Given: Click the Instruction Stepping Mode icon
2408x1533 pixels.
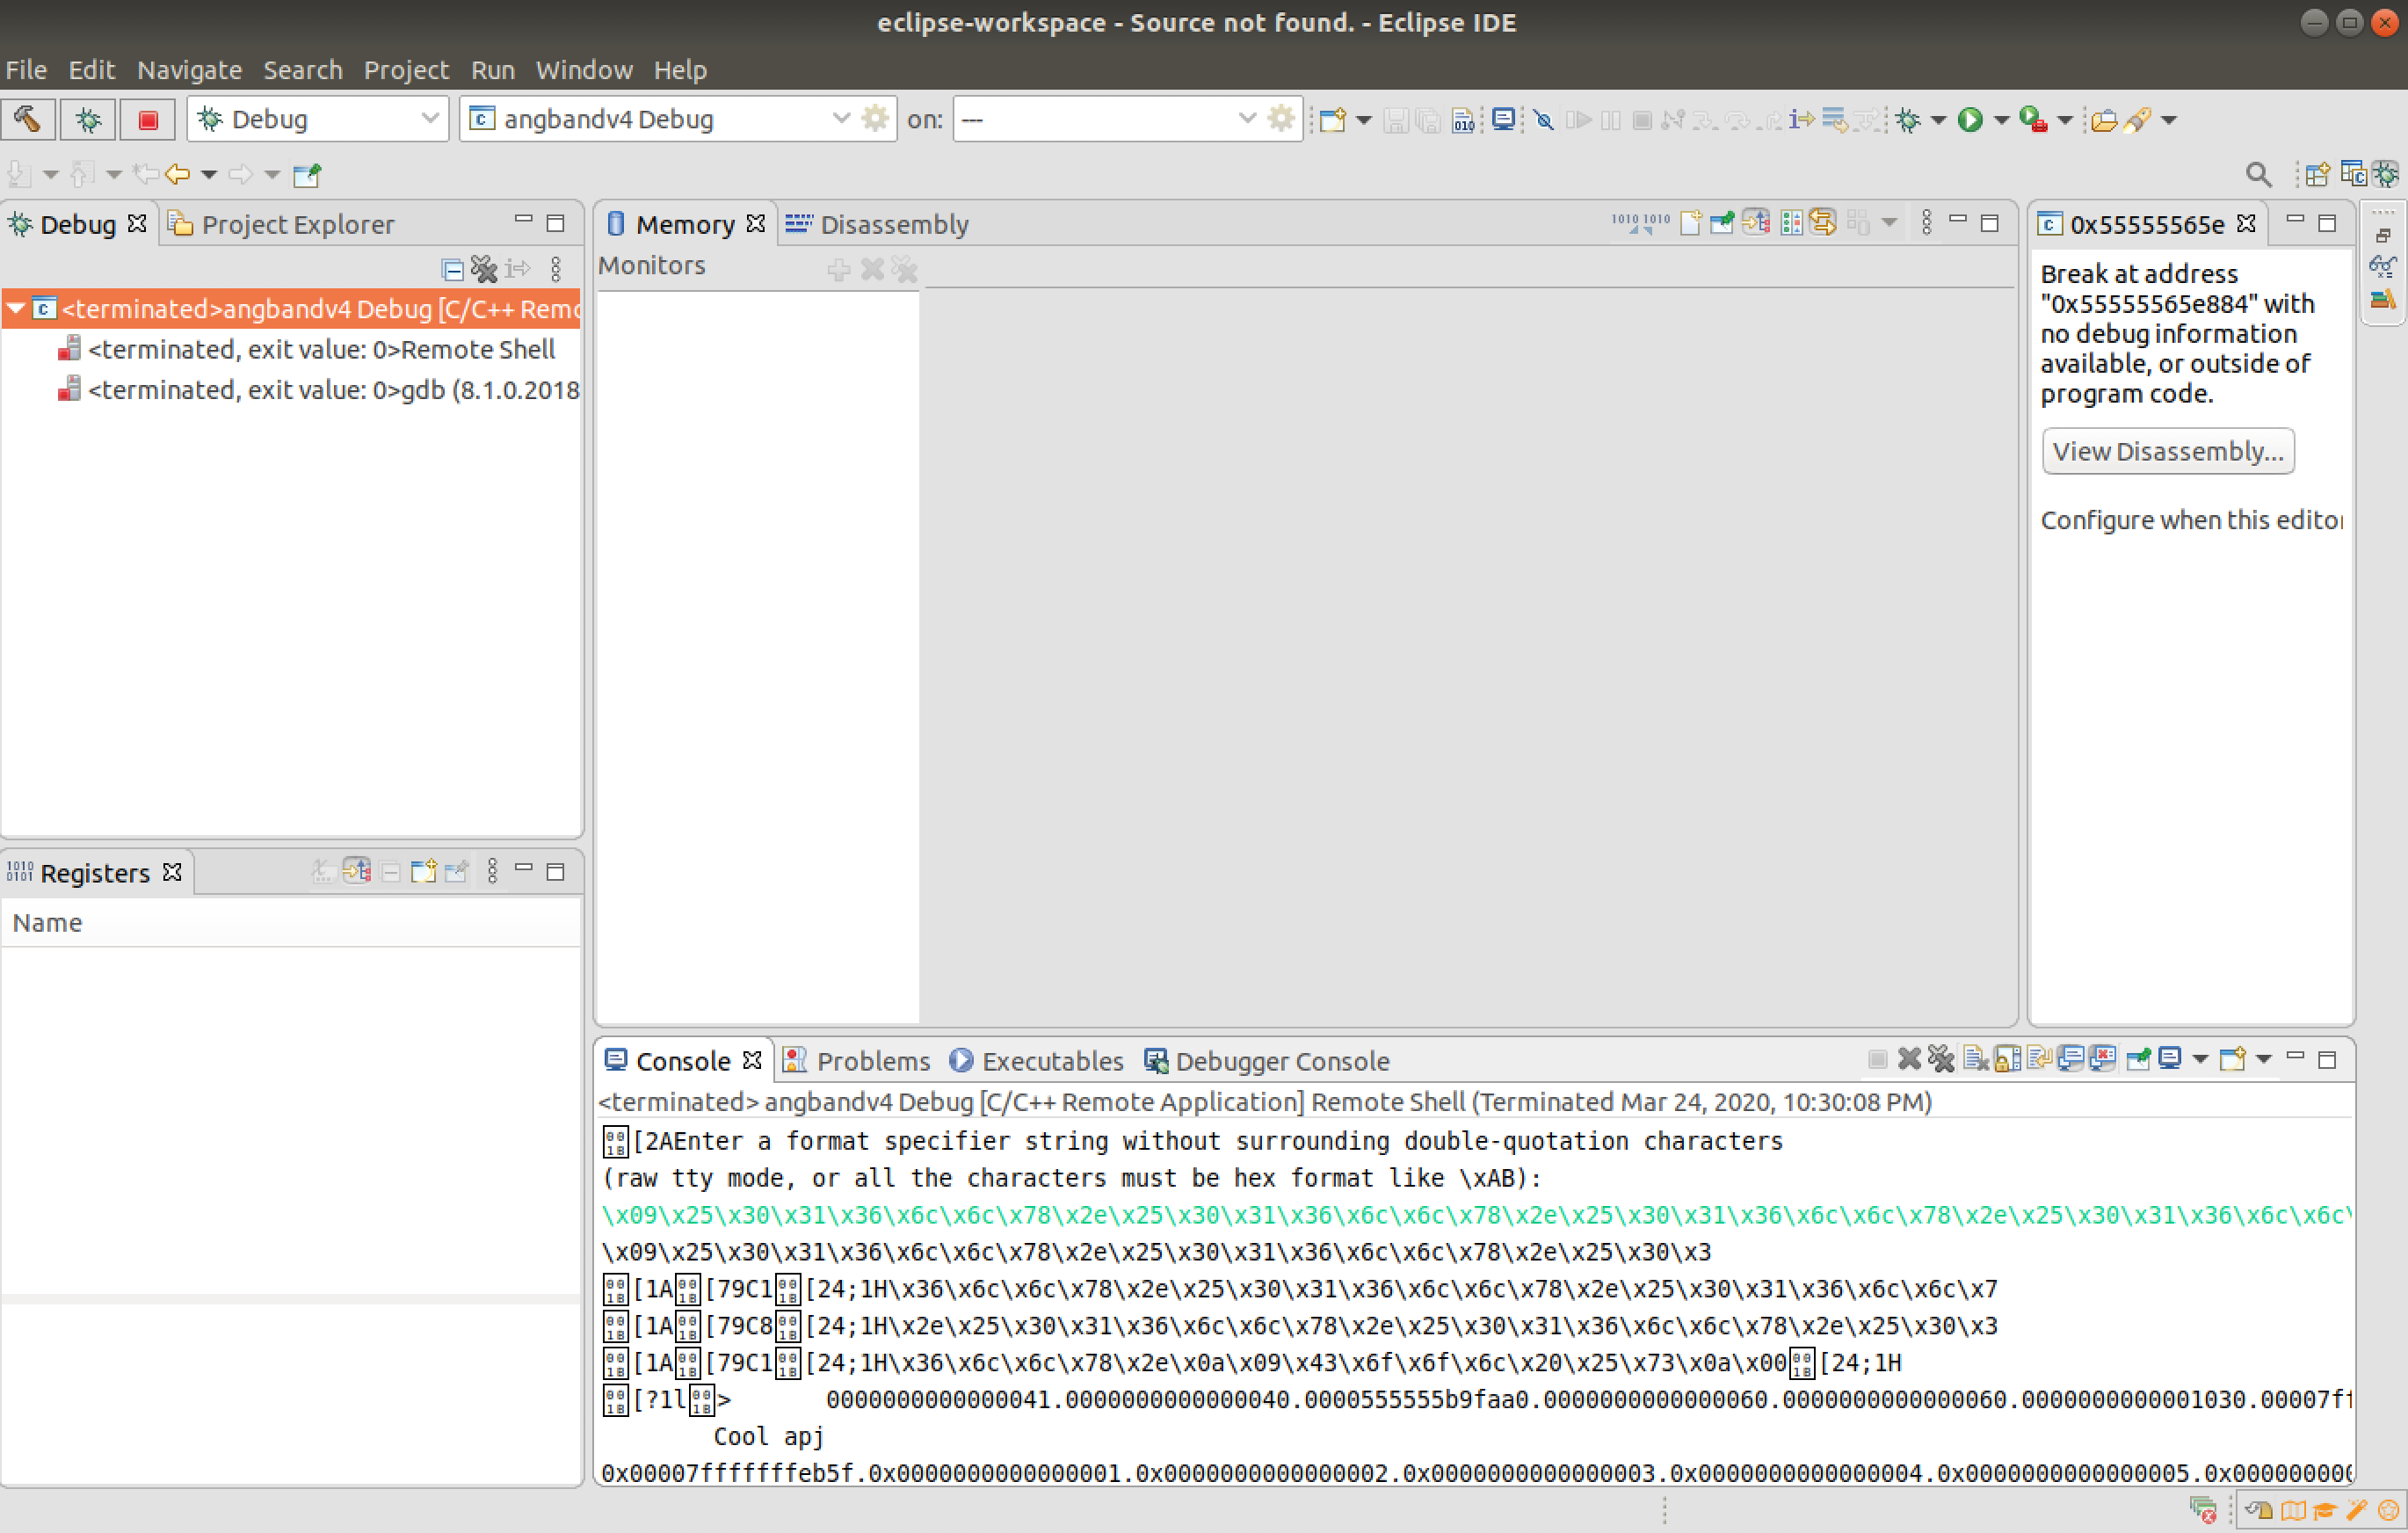Looking at the screenshot, I should pyautogui.click(x=1802, y=120).
